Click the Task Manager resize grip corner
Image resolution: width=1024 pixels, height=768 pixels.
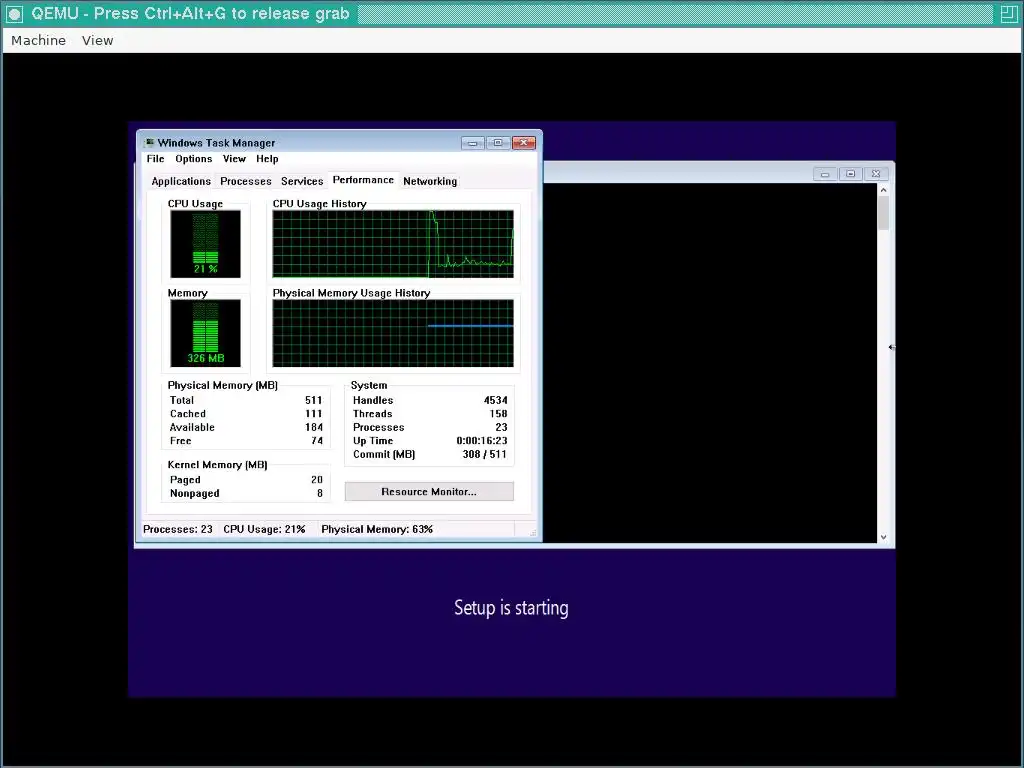tap(533, 533)
